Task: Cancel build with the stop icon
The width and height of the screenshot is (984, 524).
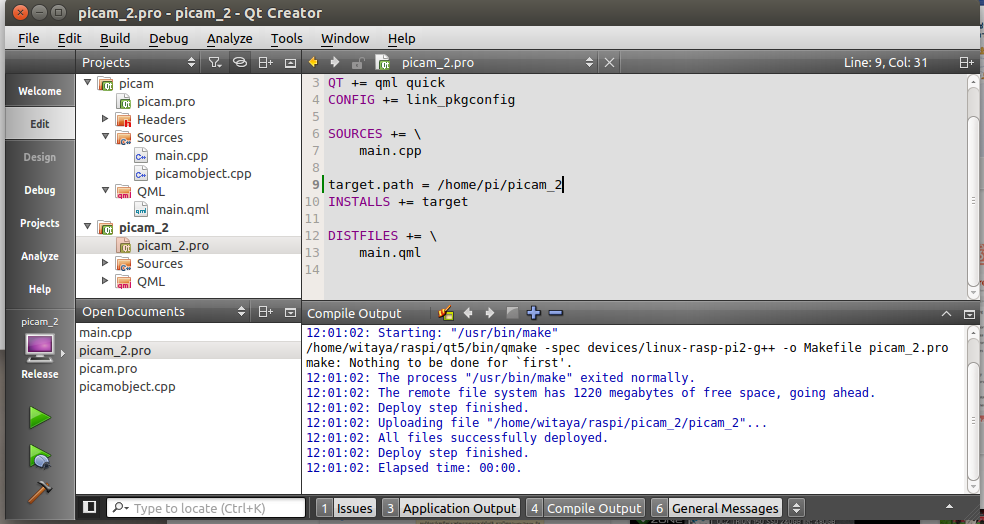Action: [x=512, y=313]
